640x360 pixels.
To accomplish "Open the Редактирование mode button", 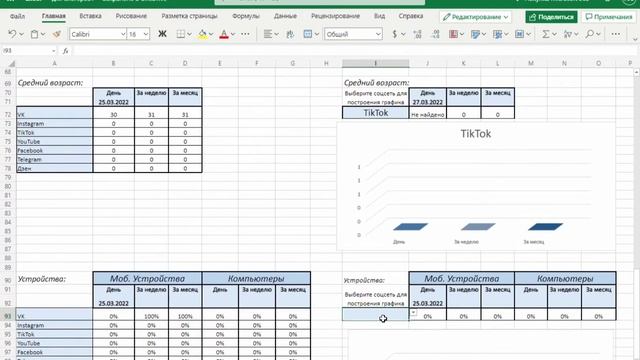I will point(476,17).
